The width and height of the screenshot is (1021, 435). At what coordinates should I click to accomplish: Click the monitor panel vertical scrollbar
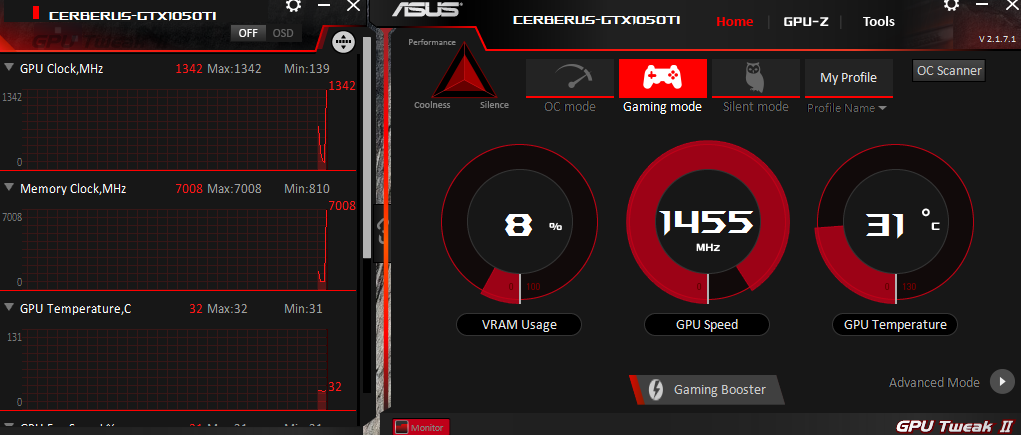pyautogui.click(x=367, y=149)
